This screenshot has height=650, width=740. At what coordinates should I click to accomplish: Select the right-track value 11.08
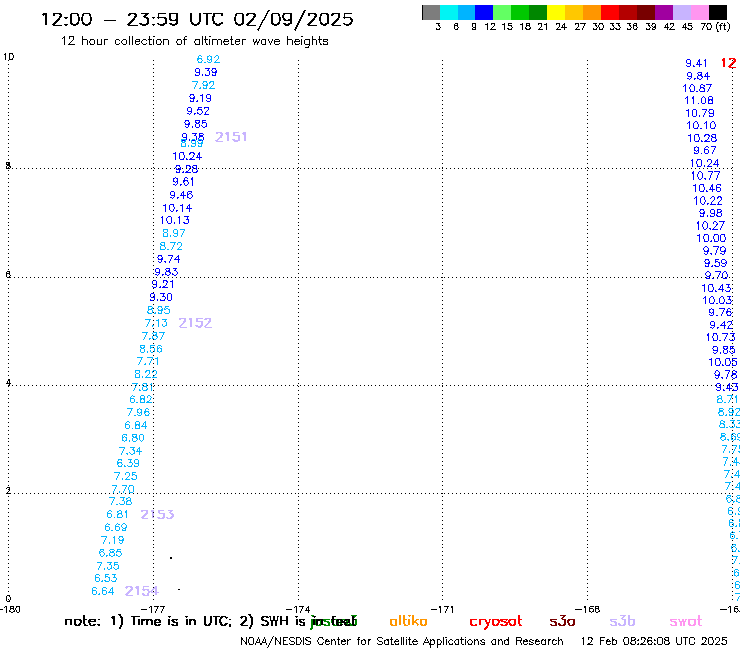[x=699, y=100]
